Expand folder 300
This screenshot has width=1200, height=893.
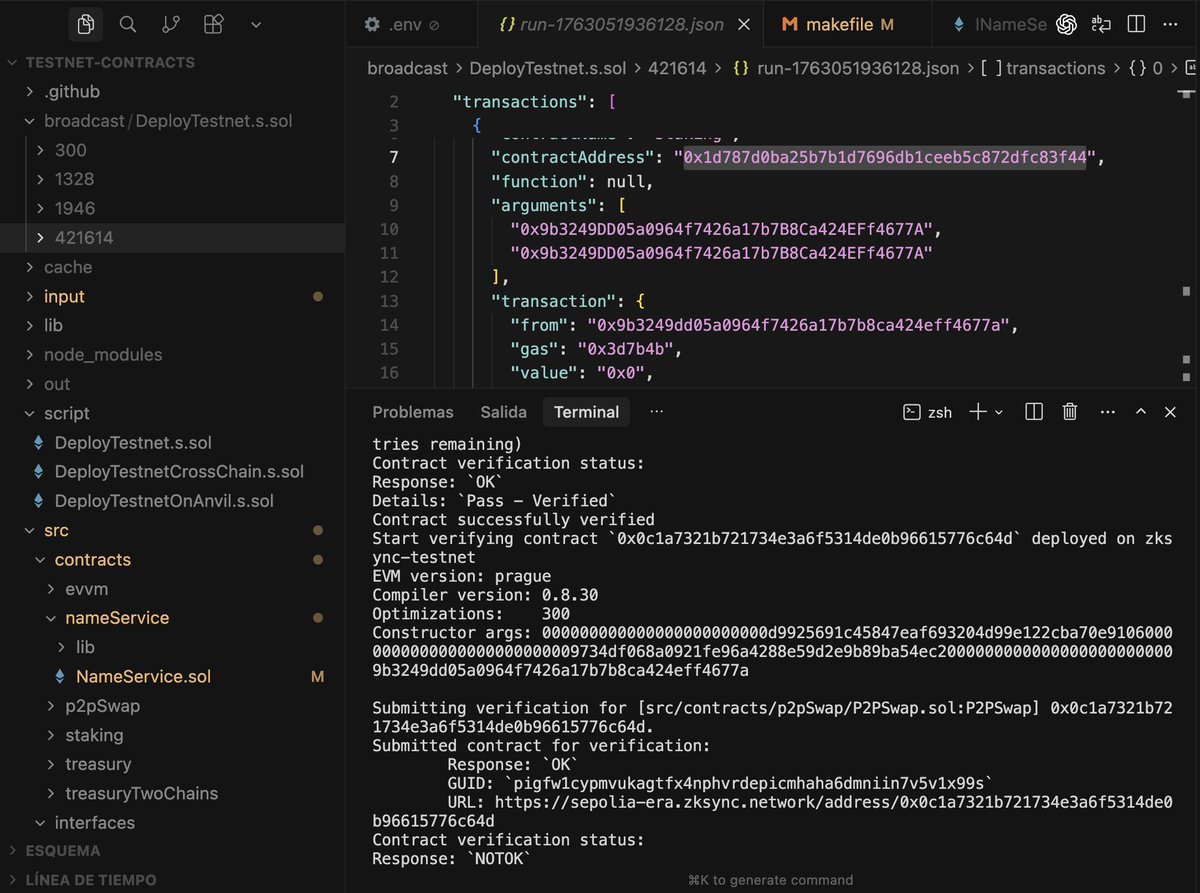pos(172,150)
